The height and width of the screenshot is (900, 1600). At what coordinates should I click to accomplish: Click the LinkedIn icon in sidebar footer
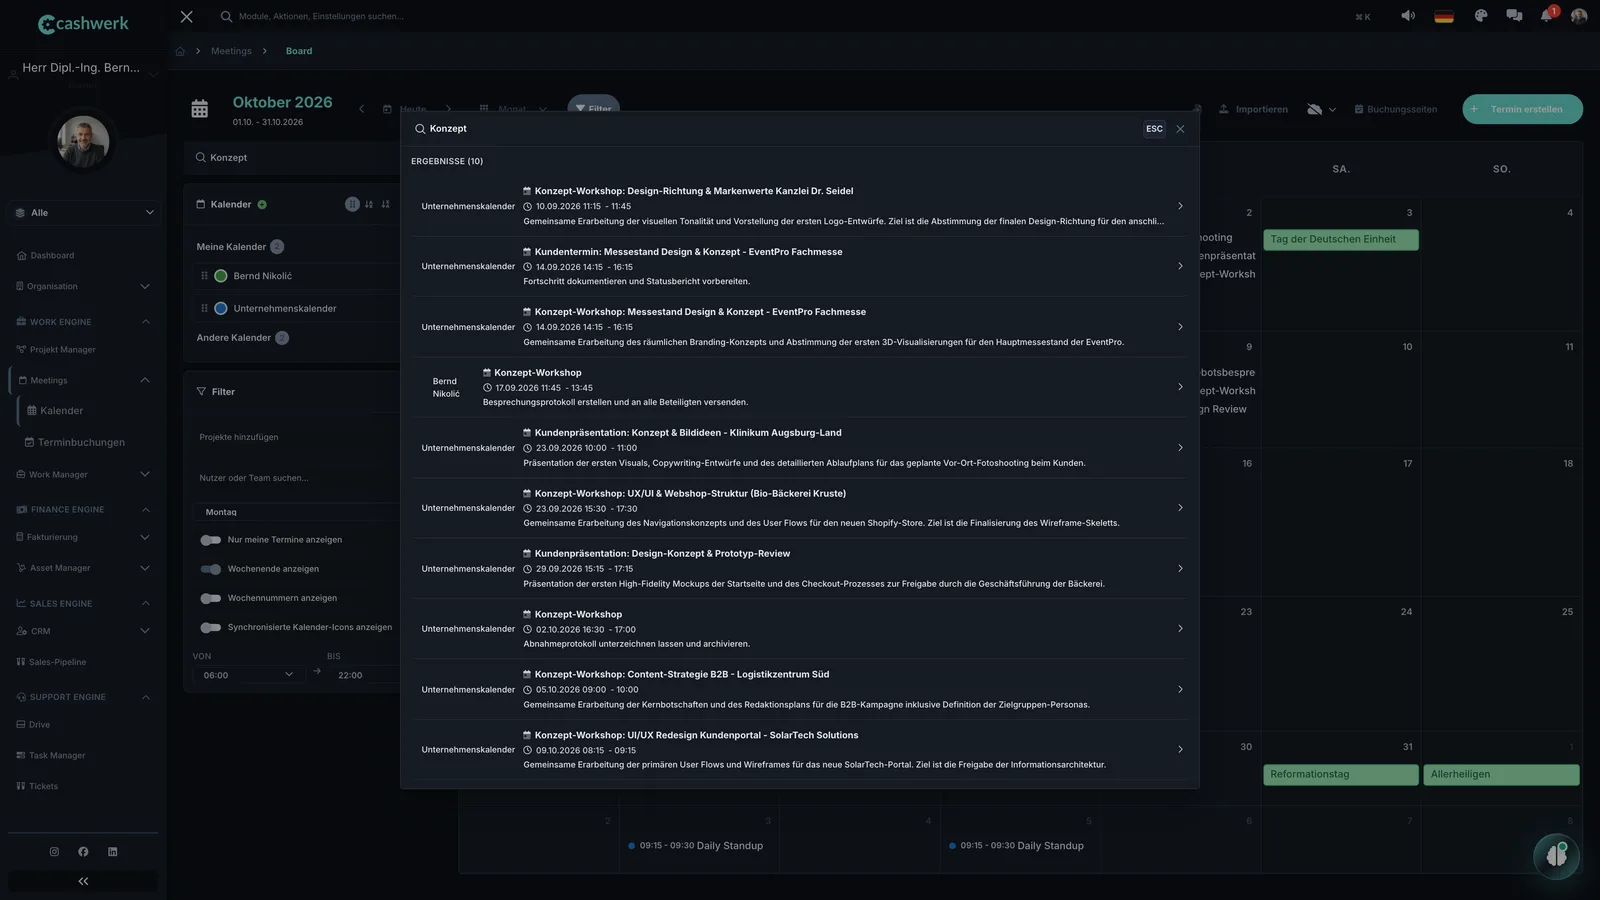click(112, 852)
